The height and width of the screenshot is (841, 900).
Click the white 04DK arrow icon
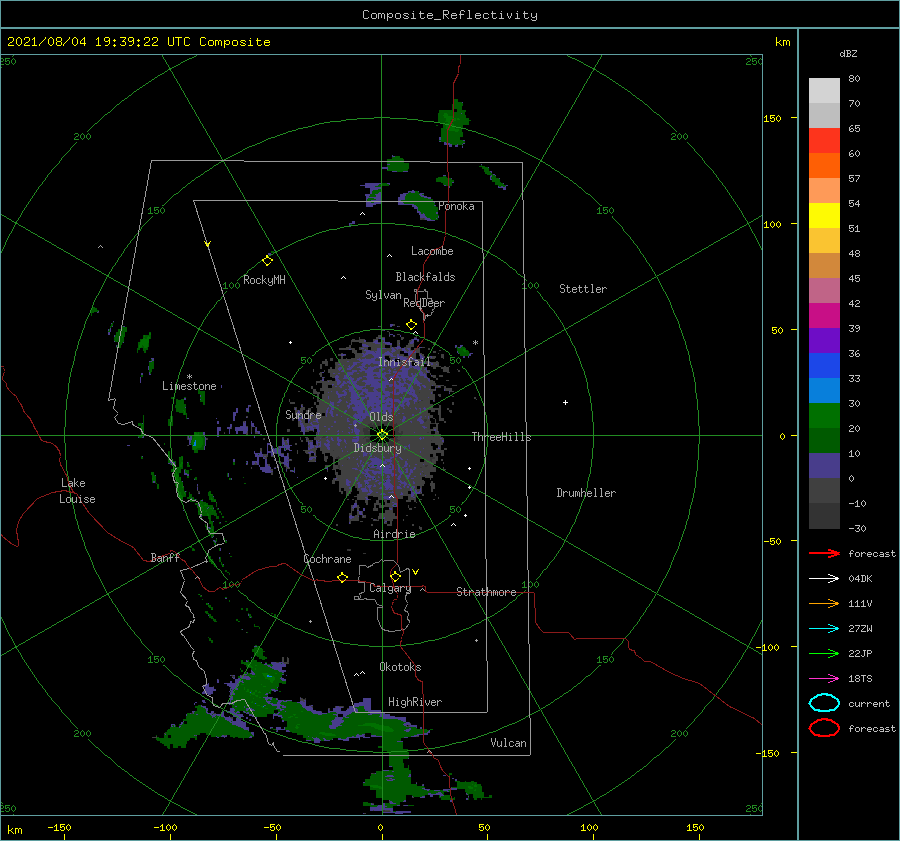coord(824,579)
